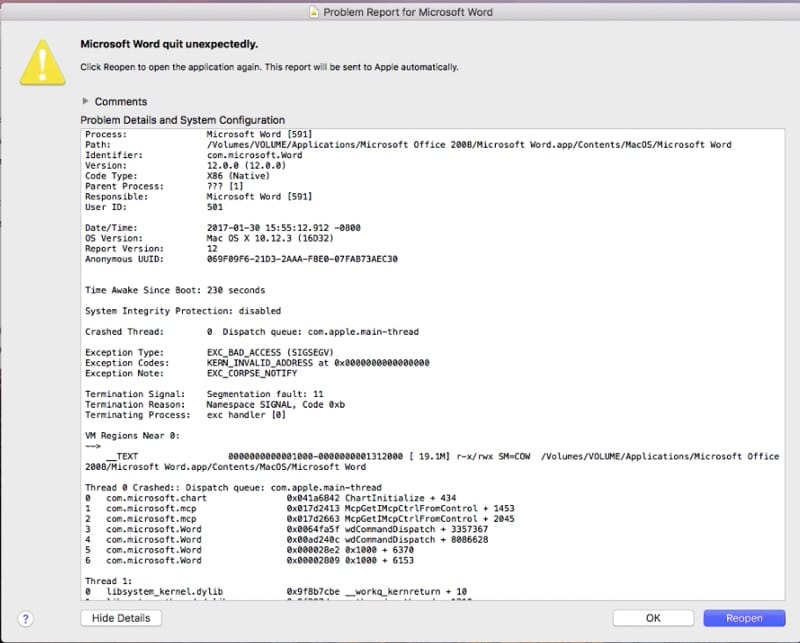Viewport: 800px width, 643px height.
Task: Click the window title 'Problem Report for Microsoft Word'
Action: (x=410, y=12)
